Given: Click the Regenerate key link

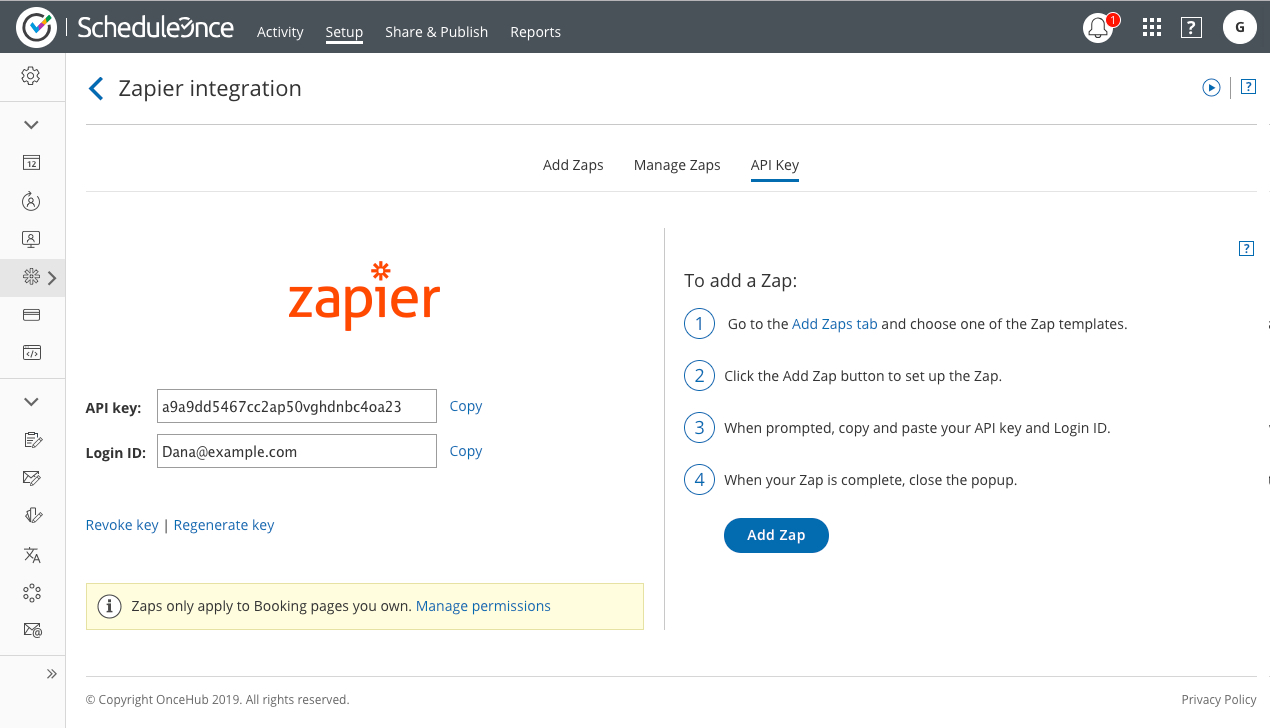Looking at the screenshot, I should point(224,525).
